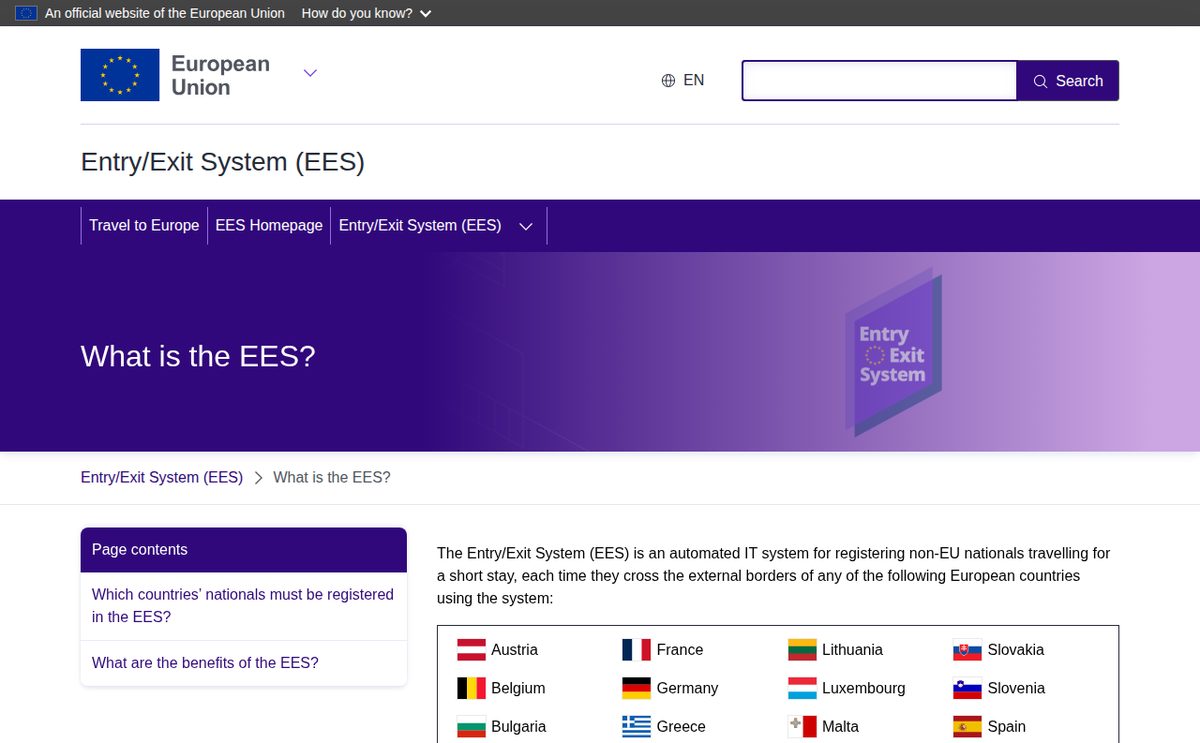Click the 'Spain' country name
This screenshot has height=743, width=1200.
(1007, 727)
